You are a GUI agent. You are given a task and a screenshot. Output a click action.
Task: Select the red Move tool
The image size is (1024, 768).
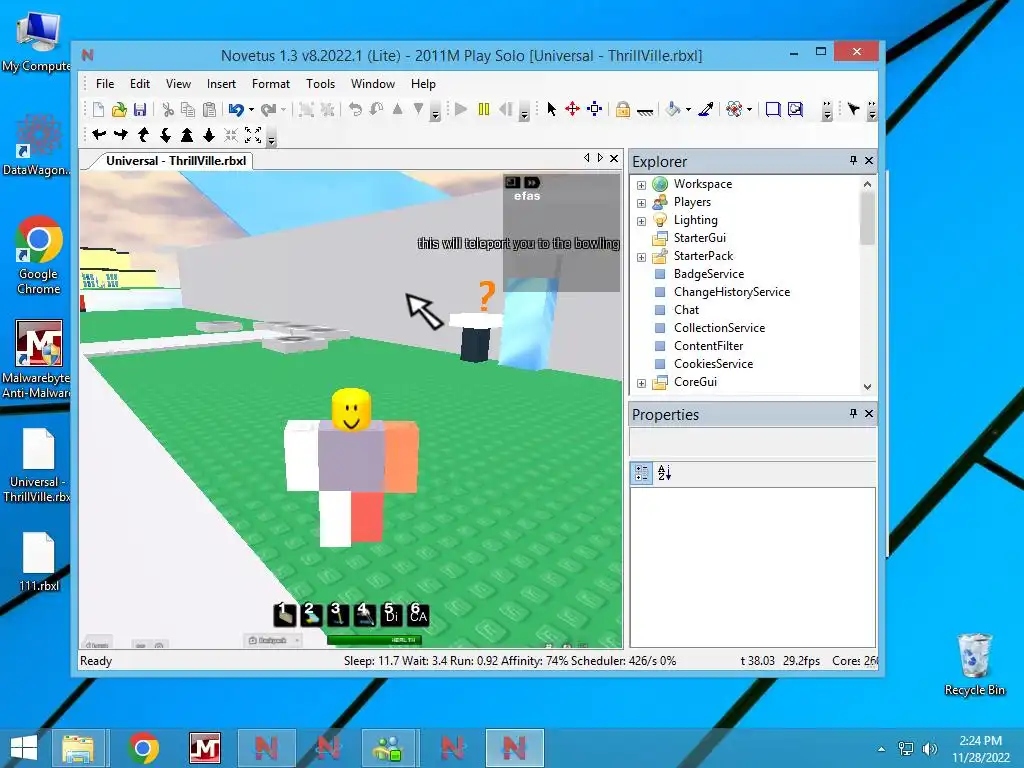(573, 109)
